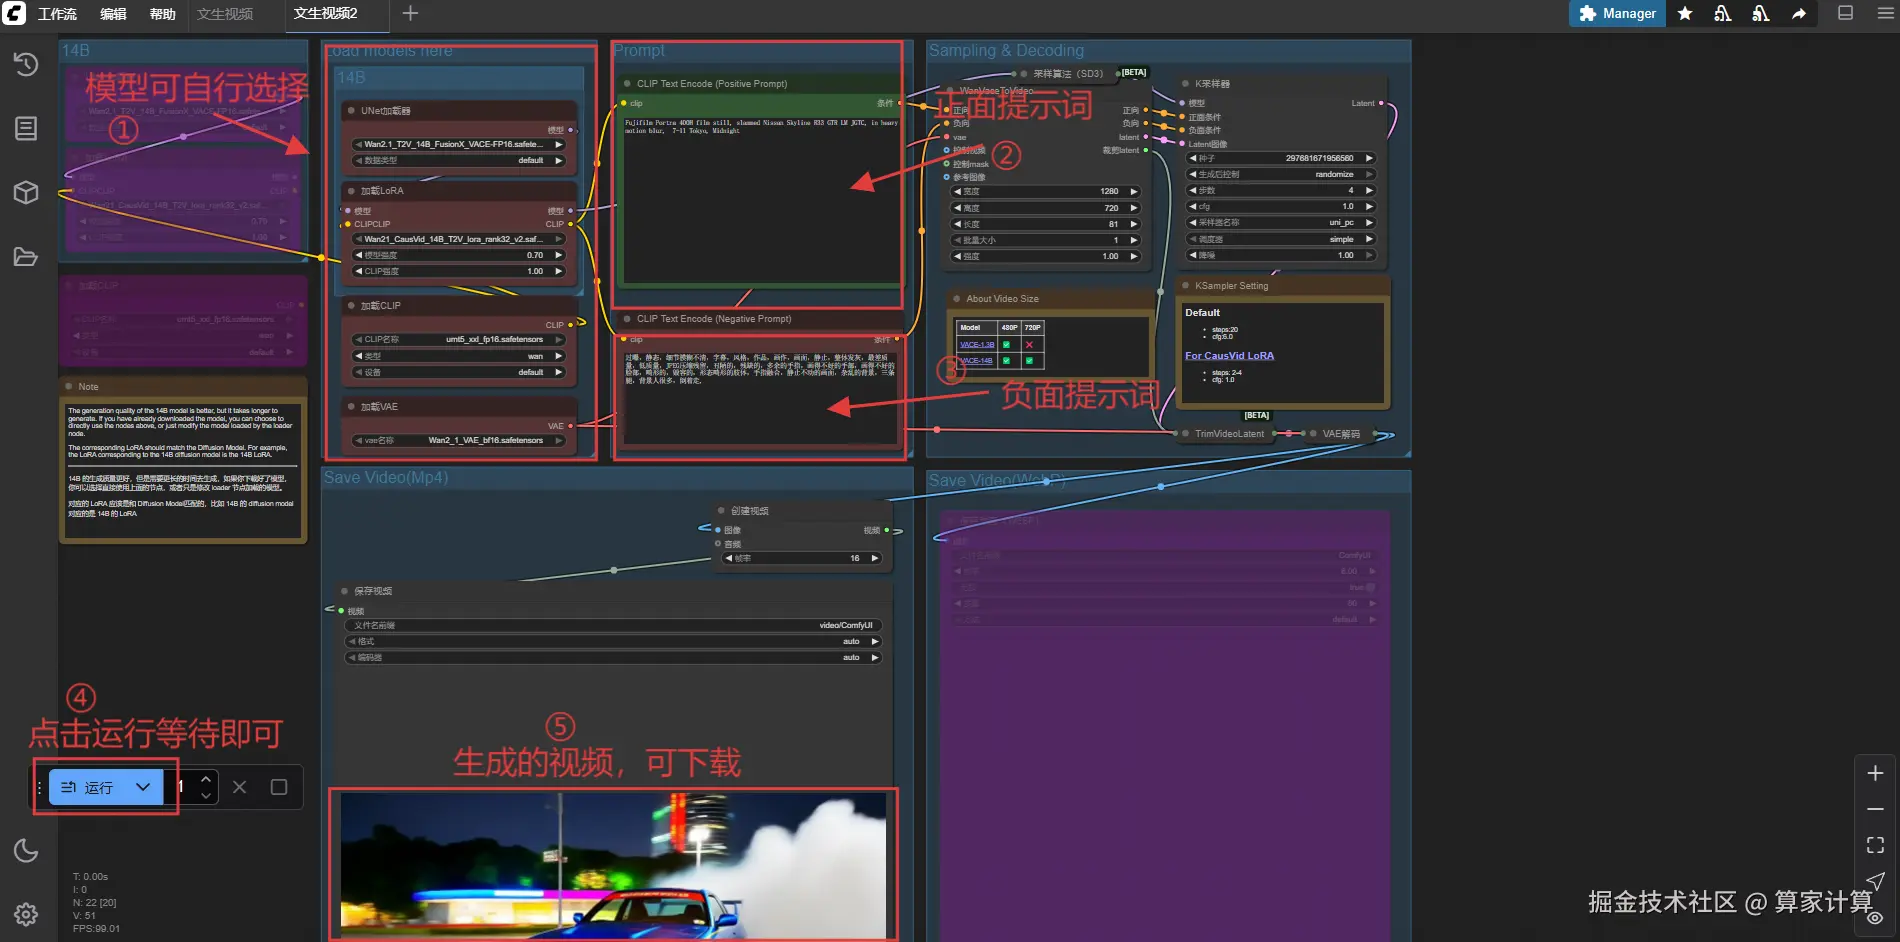Open the CLIP名称 umt5_xxl dropdown

460,339
